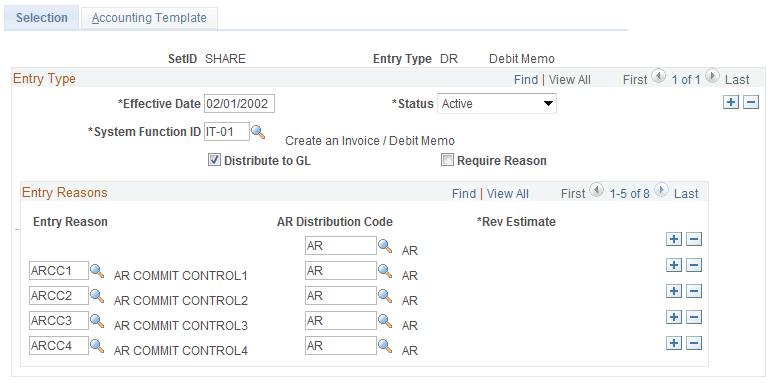Click the '*Rev Estimate' column header
The height and width of the screenshot is (383, 775).
516,222
